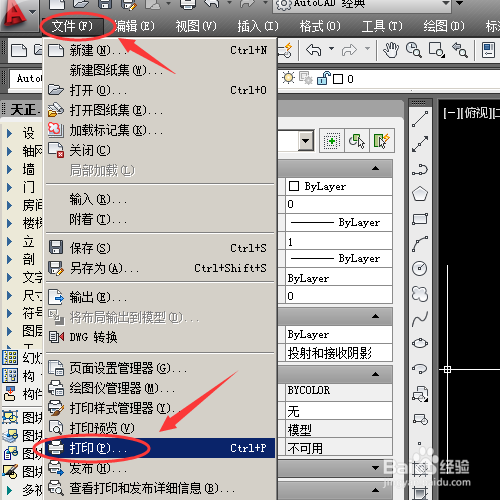Select the Polygon draw tool
Viewport: 500px width, 500px height.
click(420, 194)
